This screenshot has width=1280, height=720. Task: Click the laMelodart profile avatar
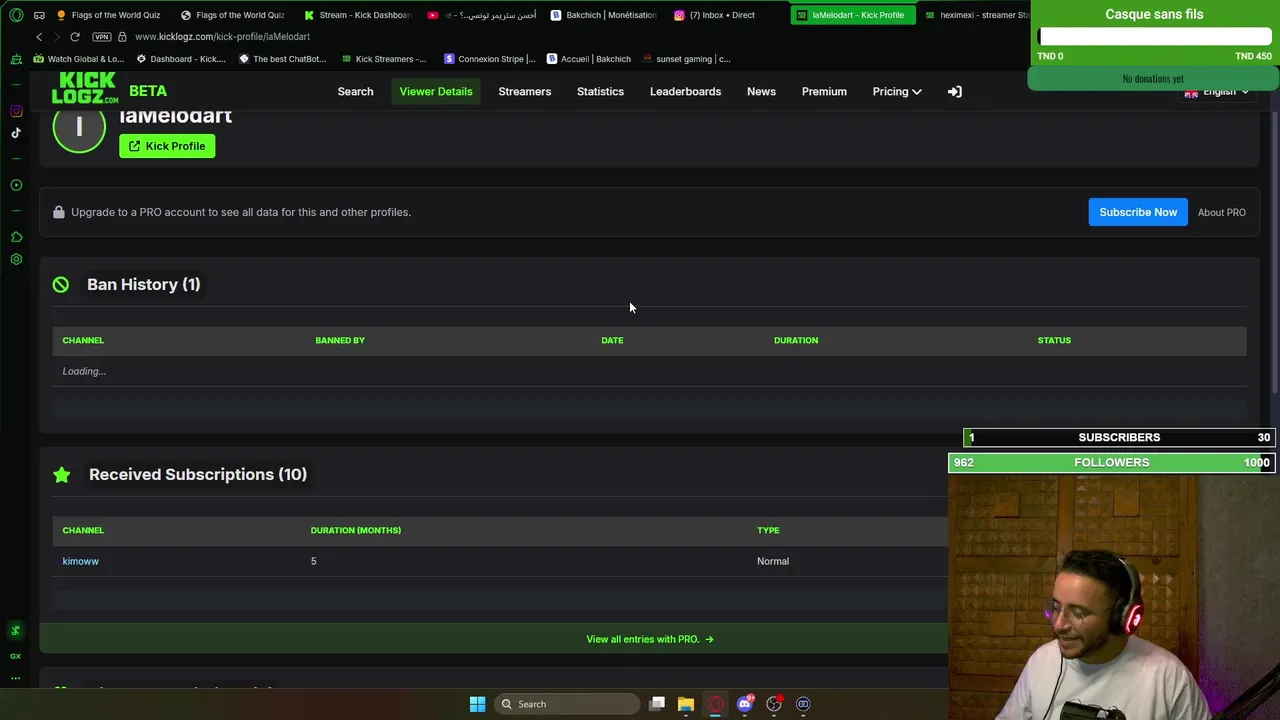pos(79,128)
